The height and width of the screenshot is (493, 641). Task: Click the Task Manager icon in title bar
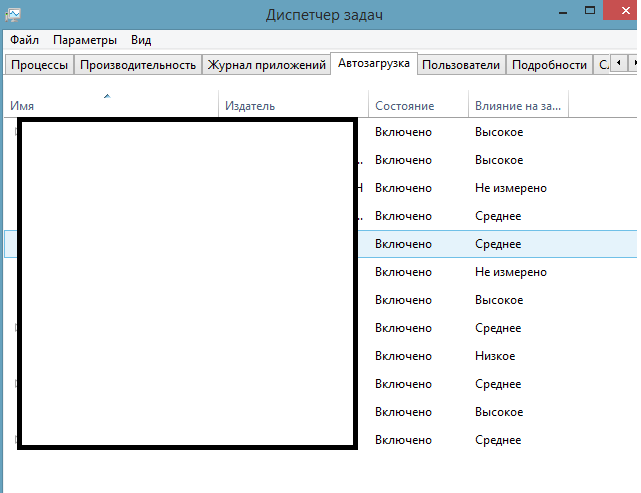[x=13, y=15]
